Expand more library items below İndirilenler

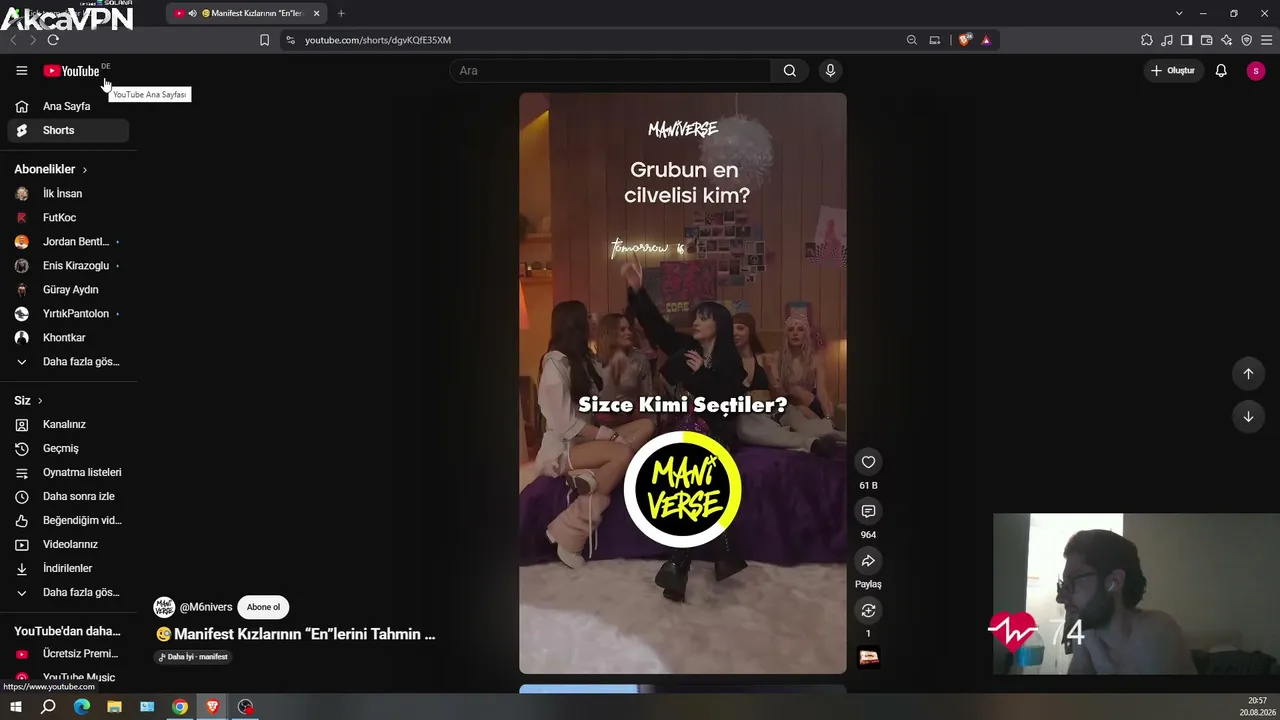point(68,593)
